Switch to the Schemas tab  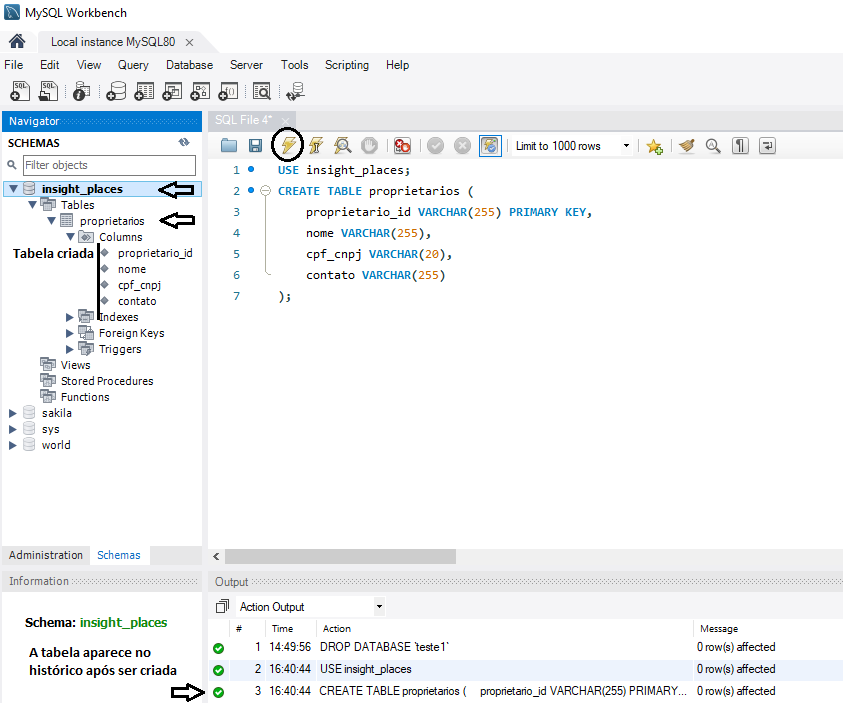(119, 555)
